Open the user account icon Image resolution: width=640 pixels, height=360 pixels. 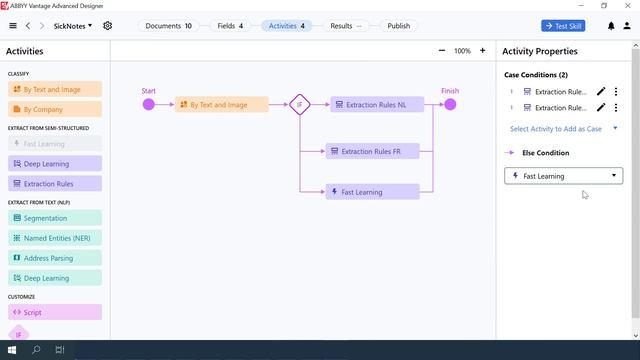627,26
